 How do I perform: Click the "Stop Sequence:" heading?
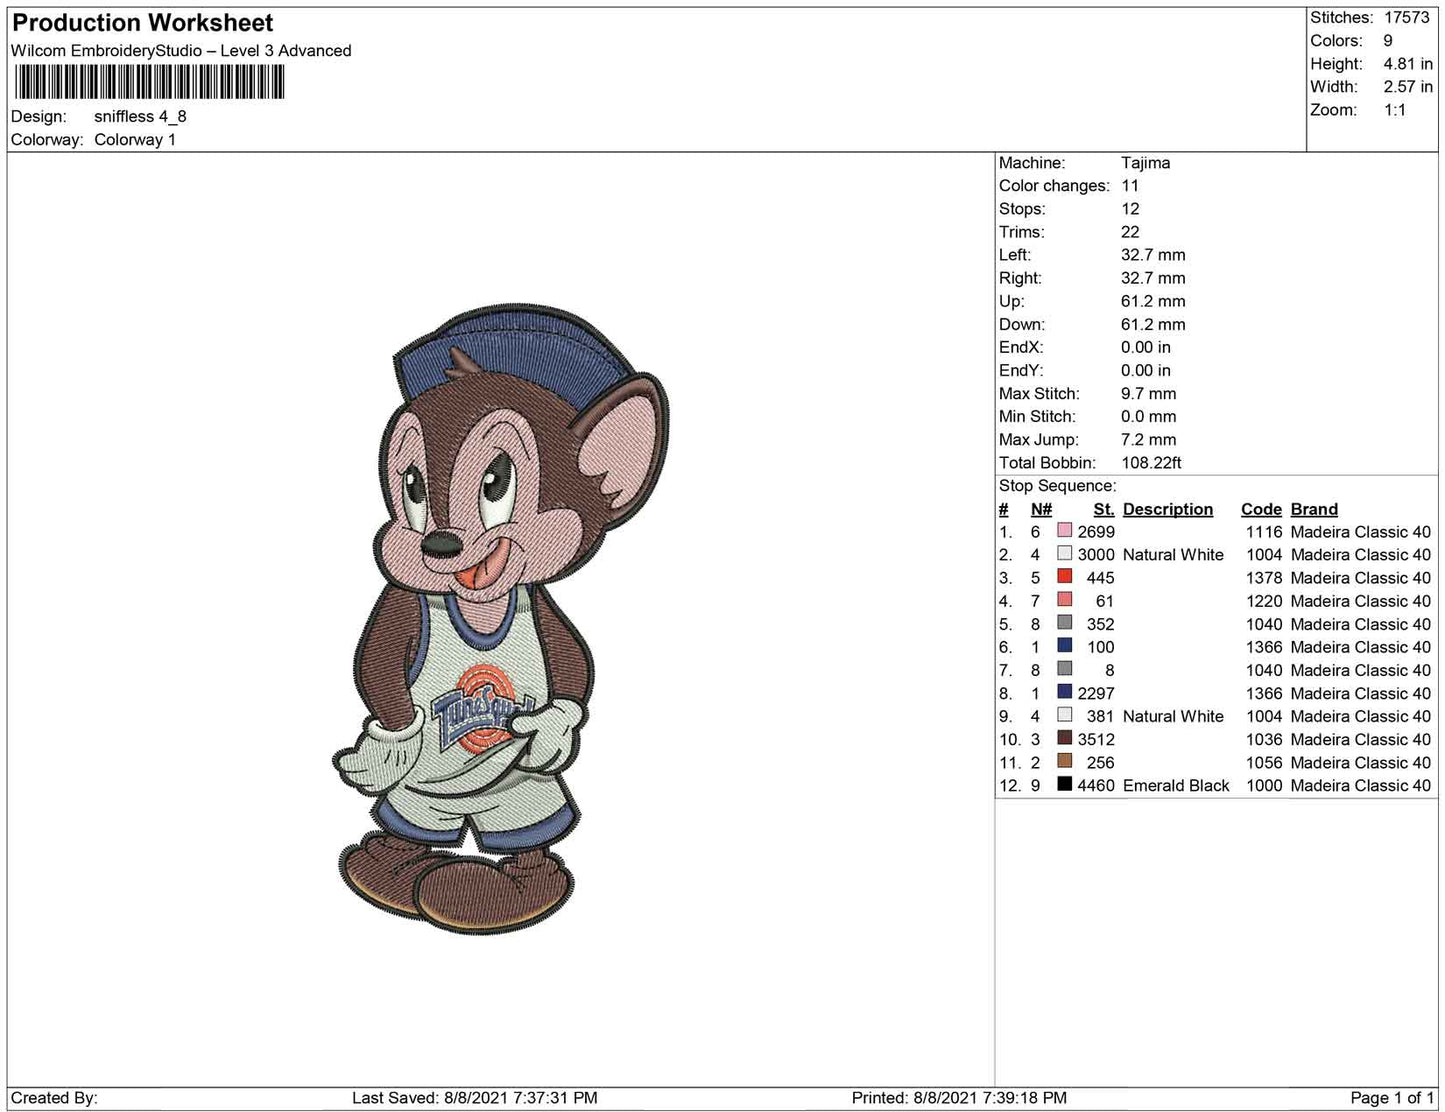click(1058, 486)
